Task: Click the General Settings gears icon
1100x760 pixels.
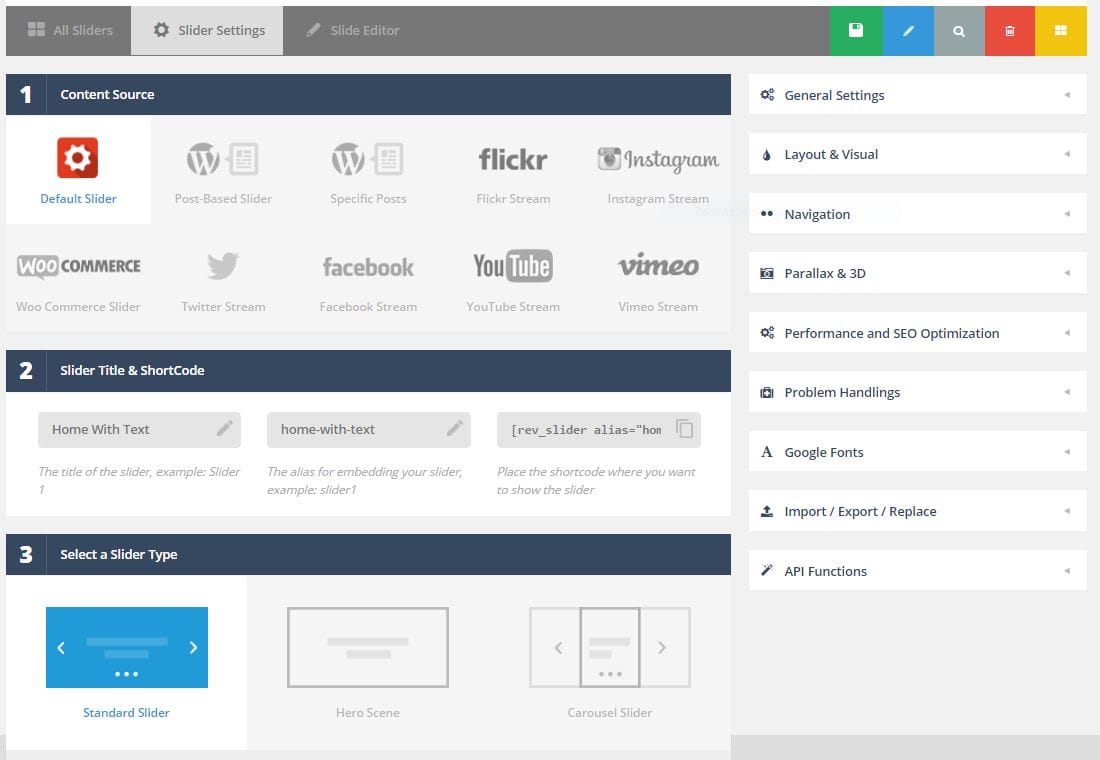Action: point(767,94)
